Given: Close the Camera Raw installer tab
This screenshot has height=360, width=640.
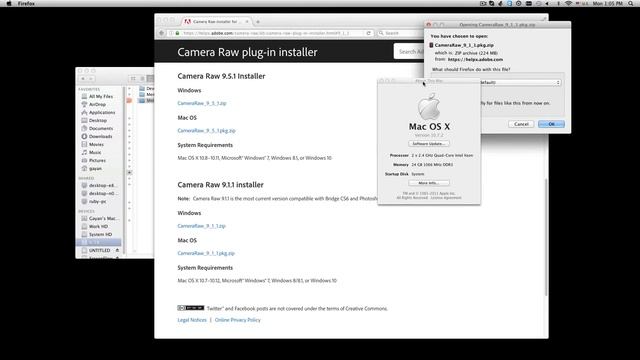Looking at the screenshot, I should [247, 21].
